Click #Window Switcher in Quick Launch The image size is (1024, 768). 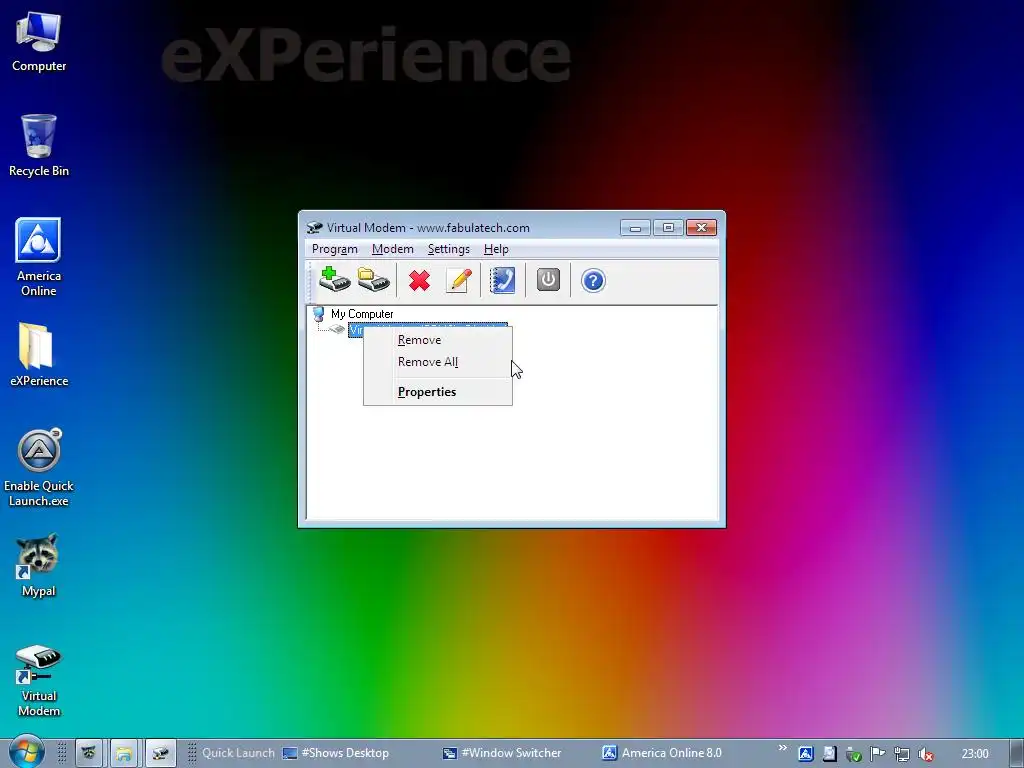point(502,753)
